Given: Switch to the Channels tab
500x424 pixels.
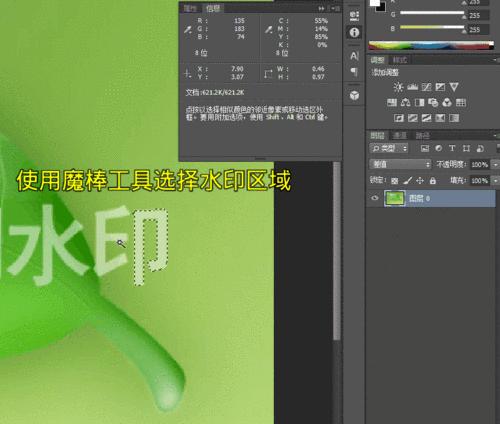Looking at the screenshot, I should point(399,135).
